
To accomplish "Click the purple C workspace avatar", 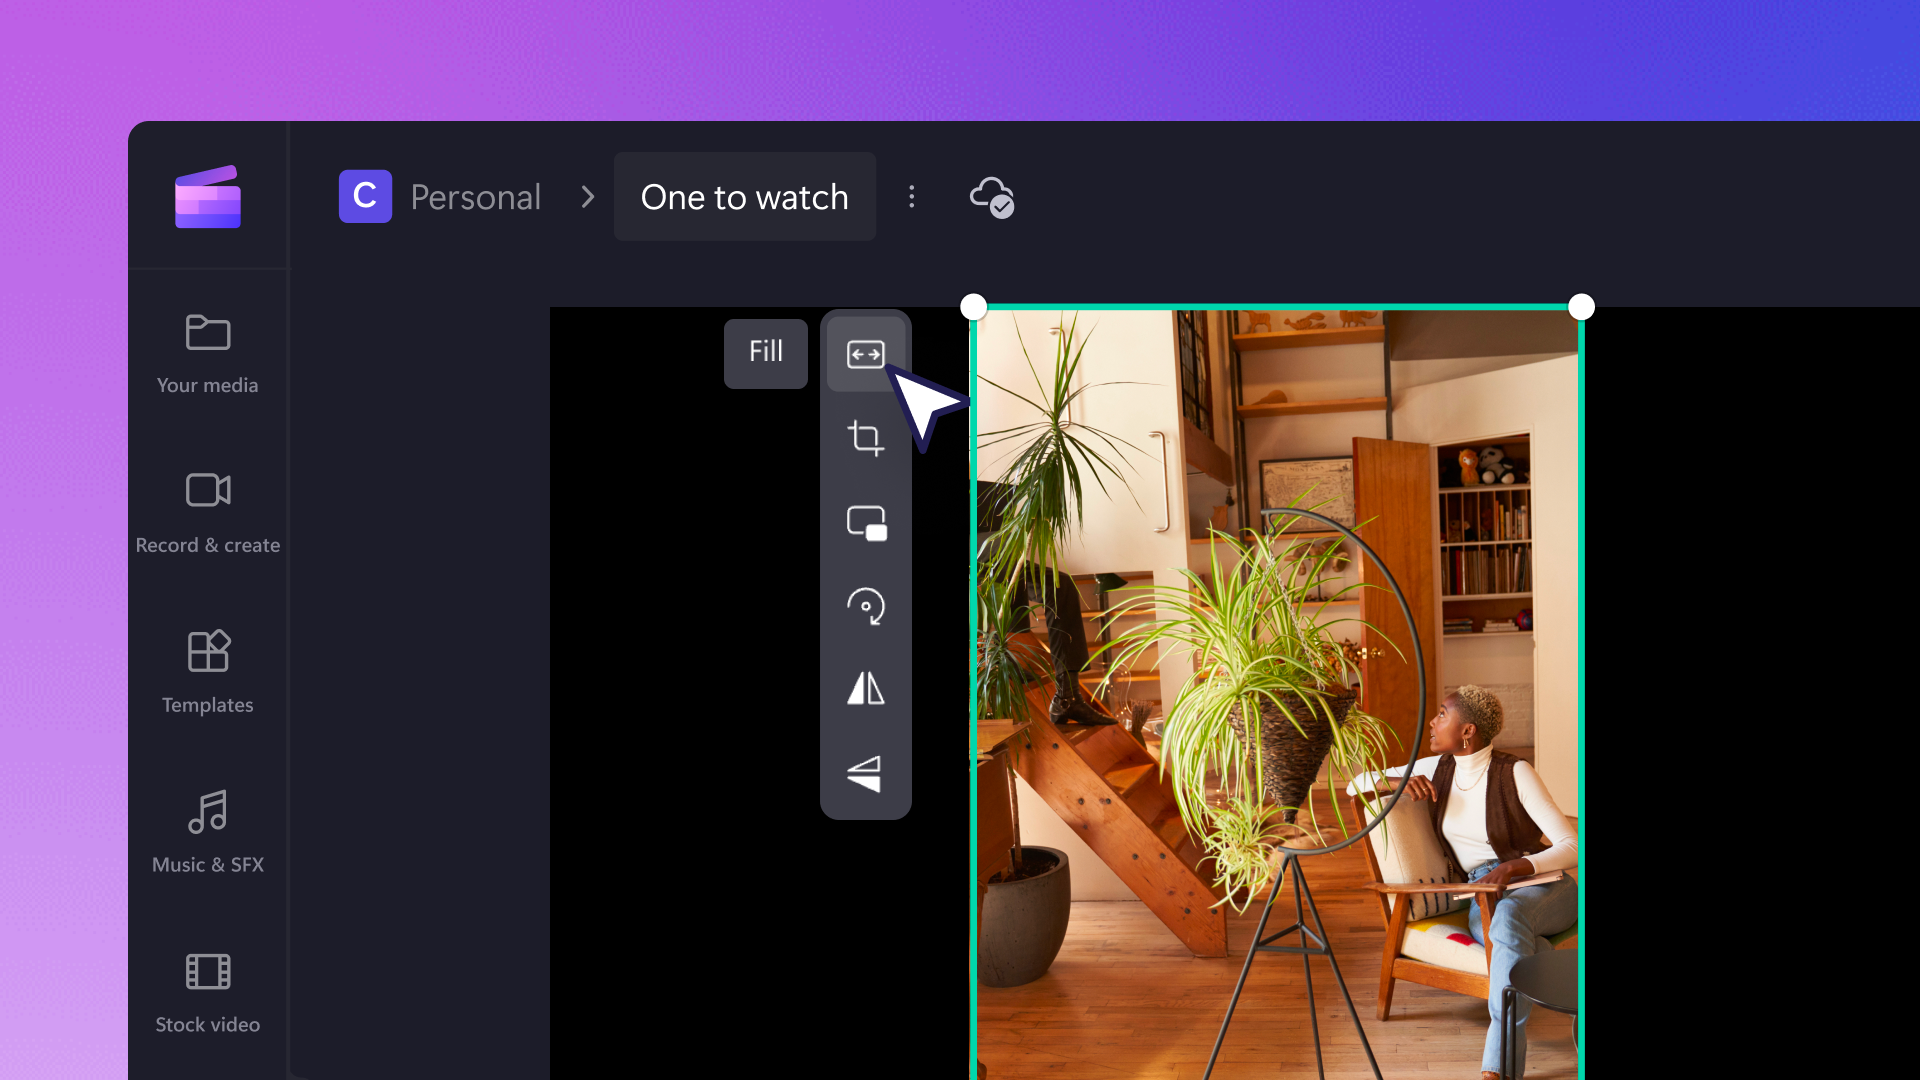I will tap(365, 196).
